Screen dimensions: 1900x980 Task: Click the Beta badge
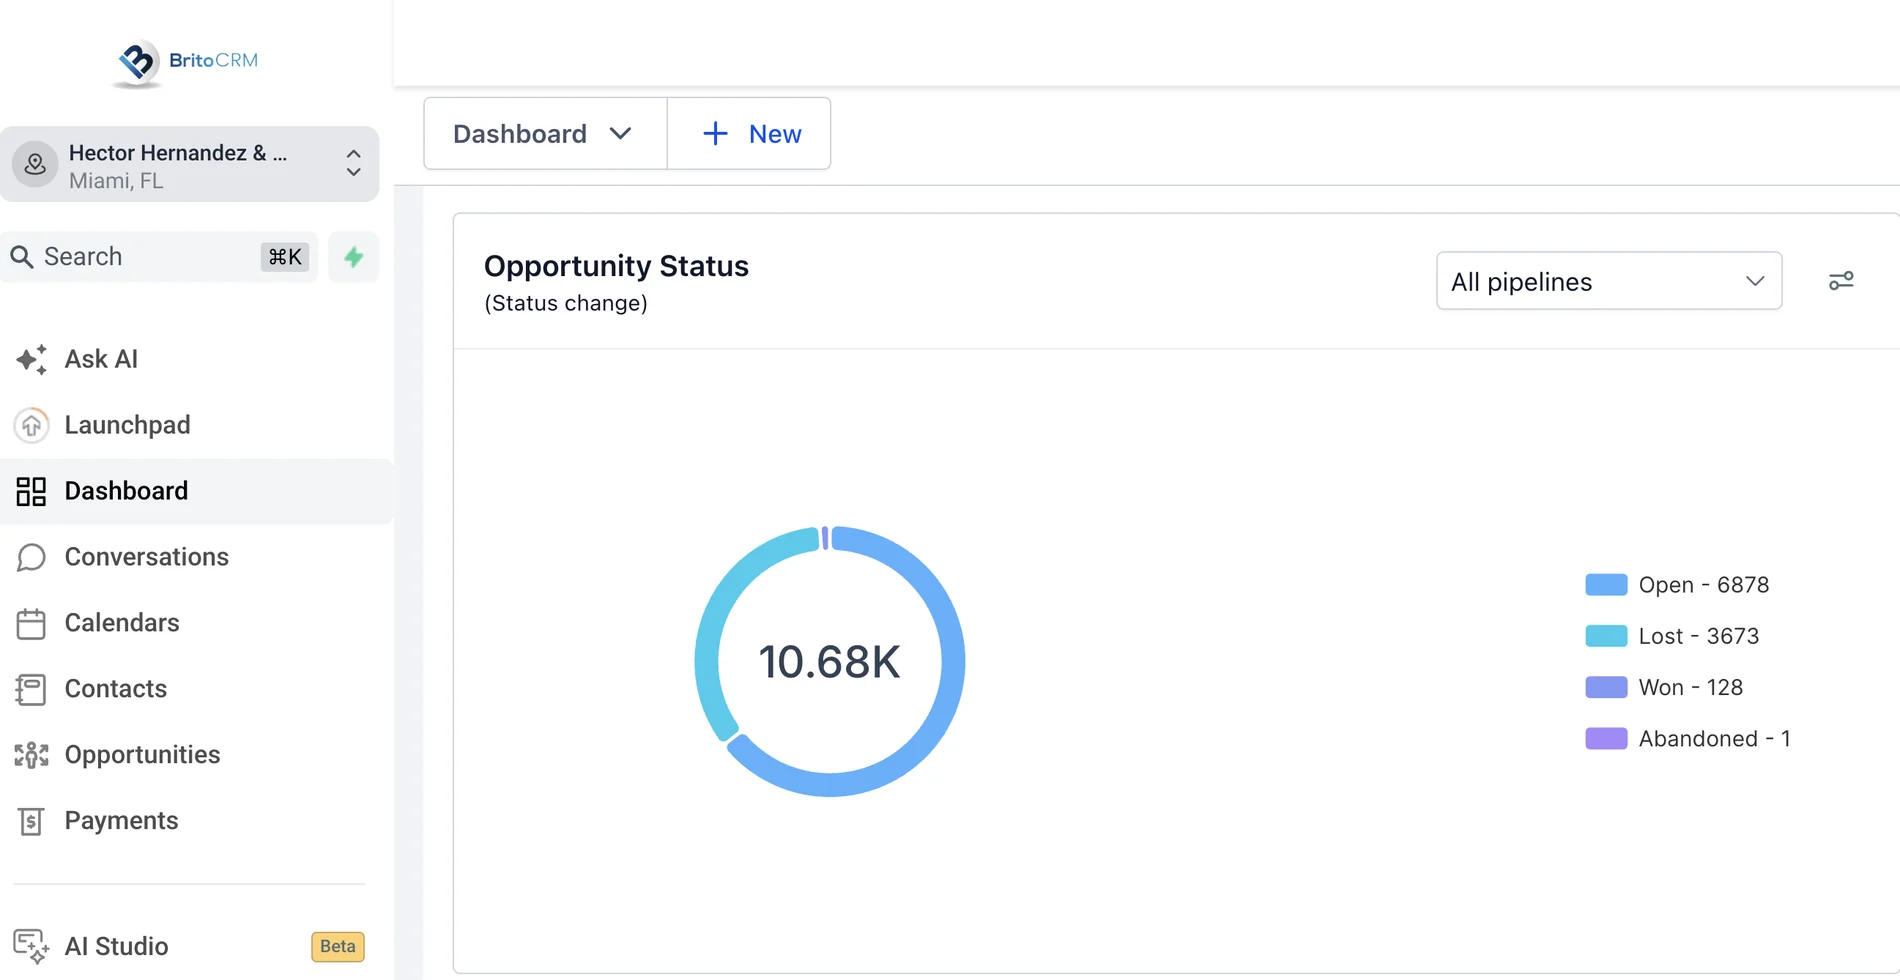[338, 946]
